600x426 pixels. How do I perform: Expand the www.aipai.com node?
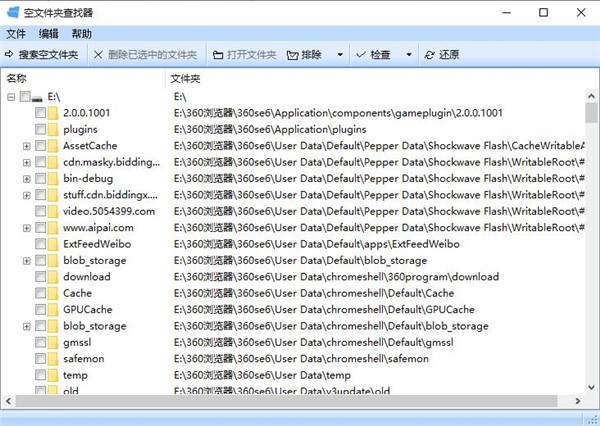(26, 228)
